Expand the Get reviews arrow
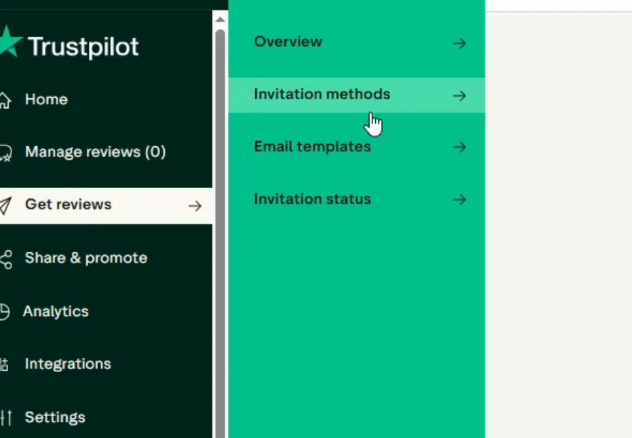The height and width of the screenshot is (438, 632). pos(195,206)
